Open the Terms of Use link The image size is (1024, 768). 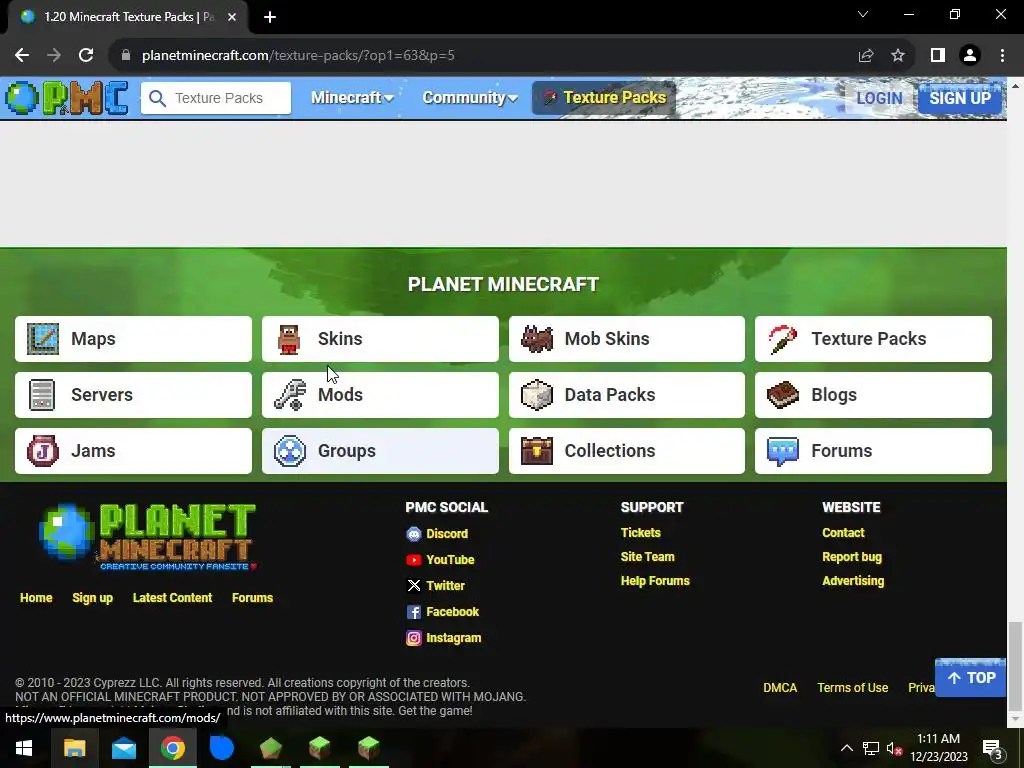[852, 688]
